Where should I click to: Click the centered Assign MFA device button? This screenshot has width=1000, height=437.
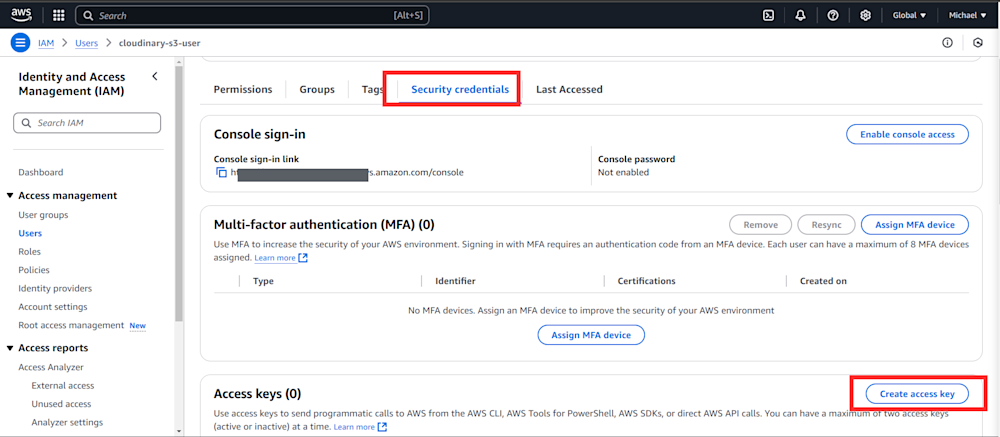click(591, 335)
